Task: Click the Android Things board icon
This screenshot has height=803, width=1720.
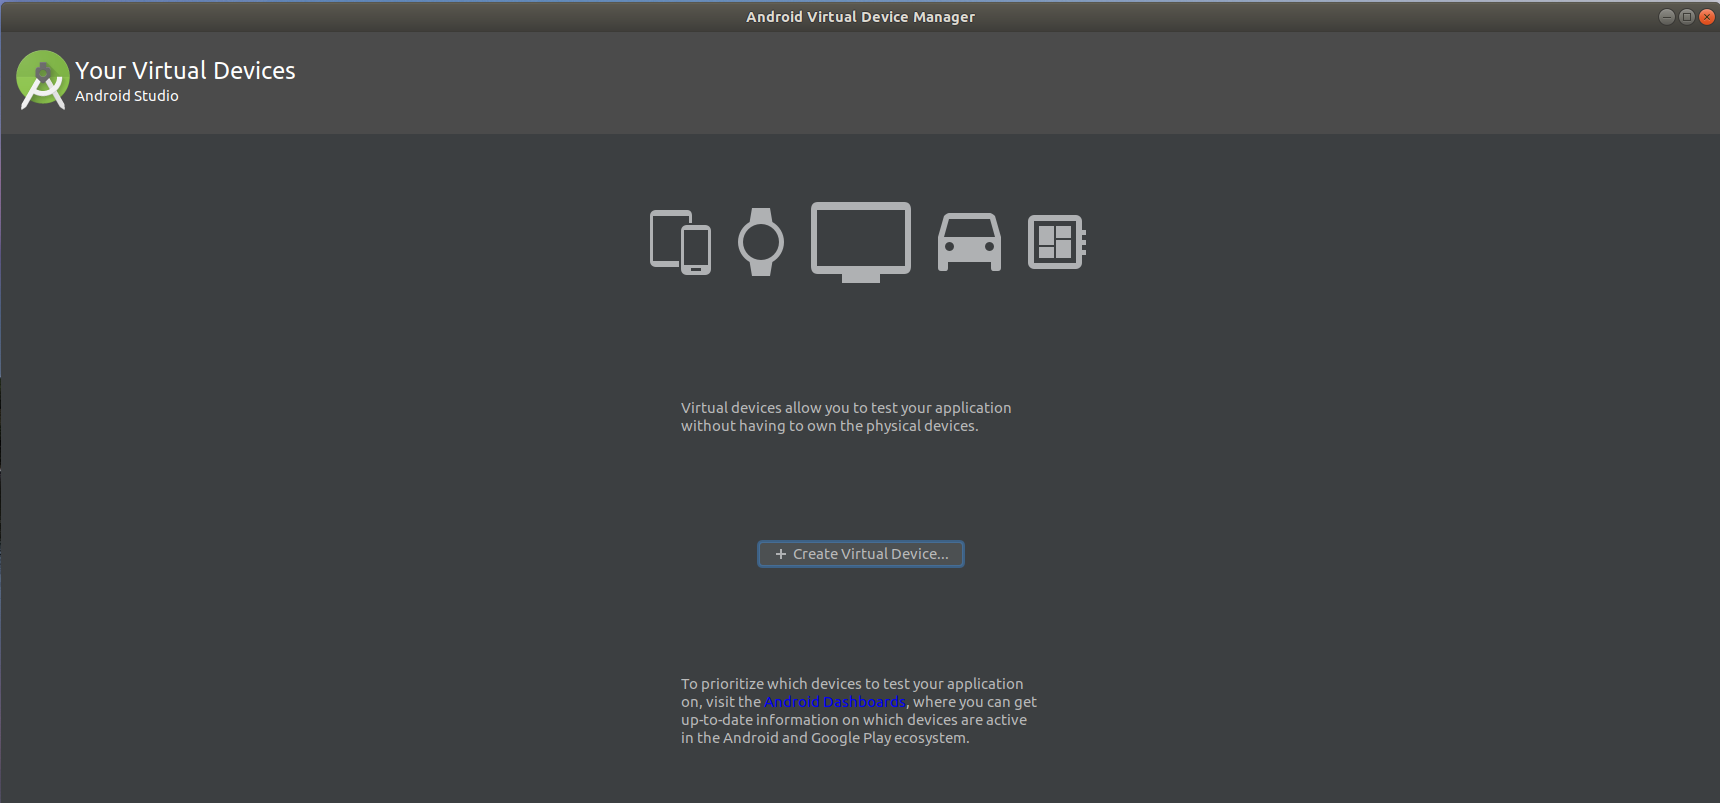Action: (x=1057, y=242)
